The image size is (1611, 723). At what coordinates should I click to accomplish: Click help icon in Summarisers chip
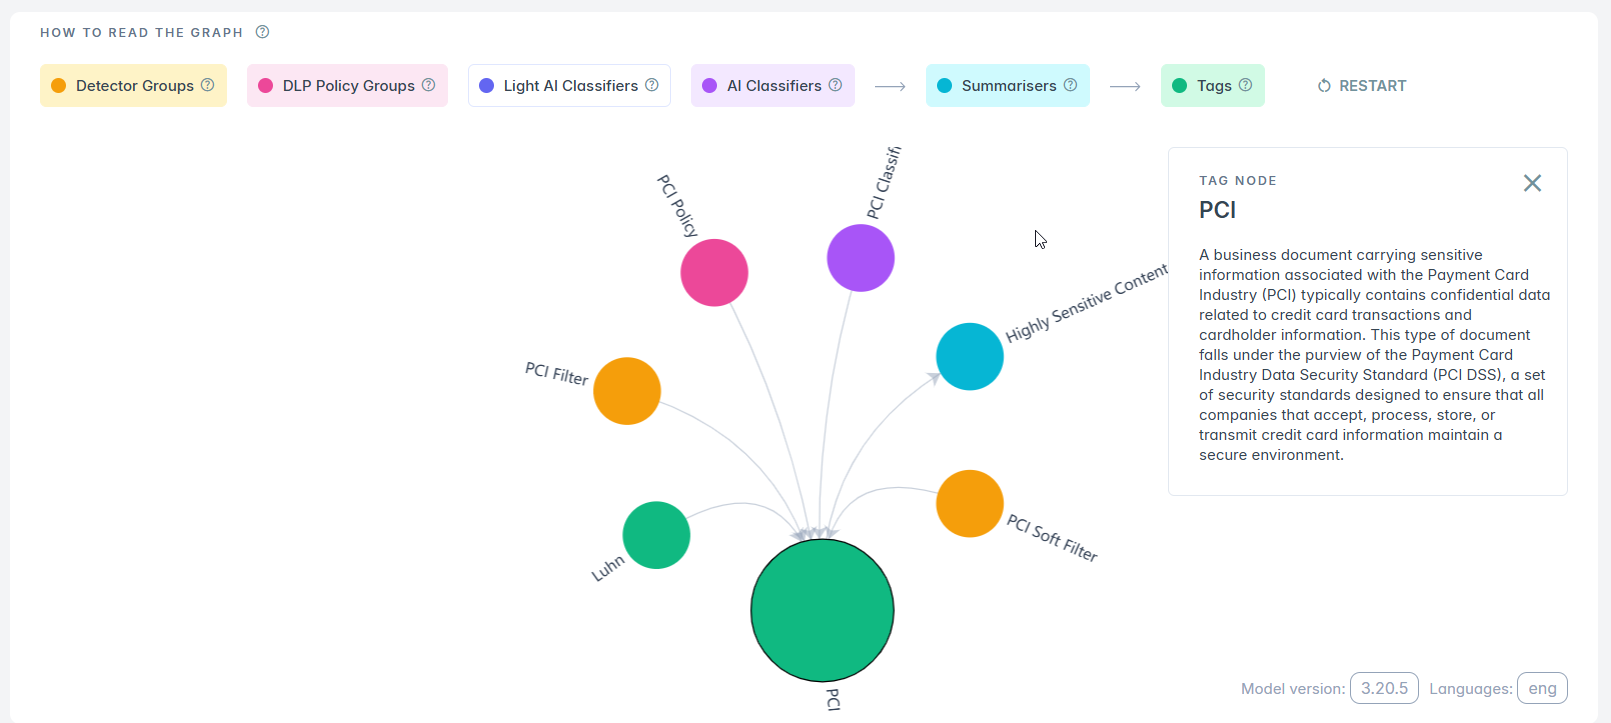tap(1070, 85)
